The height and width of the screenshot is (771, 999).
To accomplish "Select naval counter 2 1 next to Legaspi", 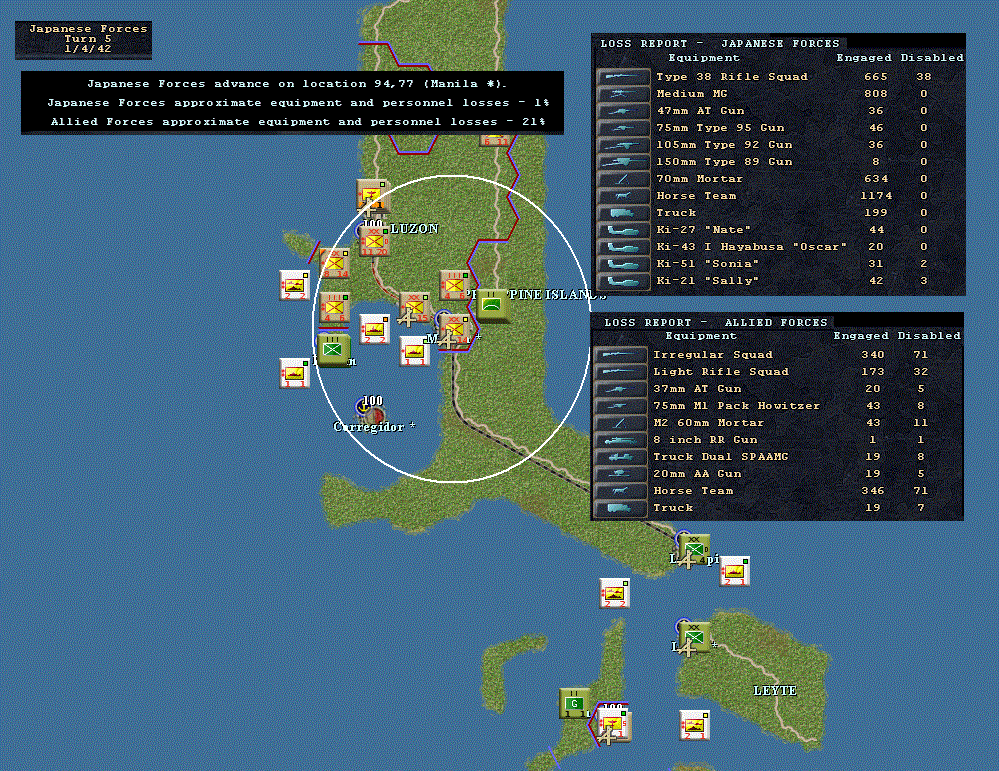I will 734,572.
